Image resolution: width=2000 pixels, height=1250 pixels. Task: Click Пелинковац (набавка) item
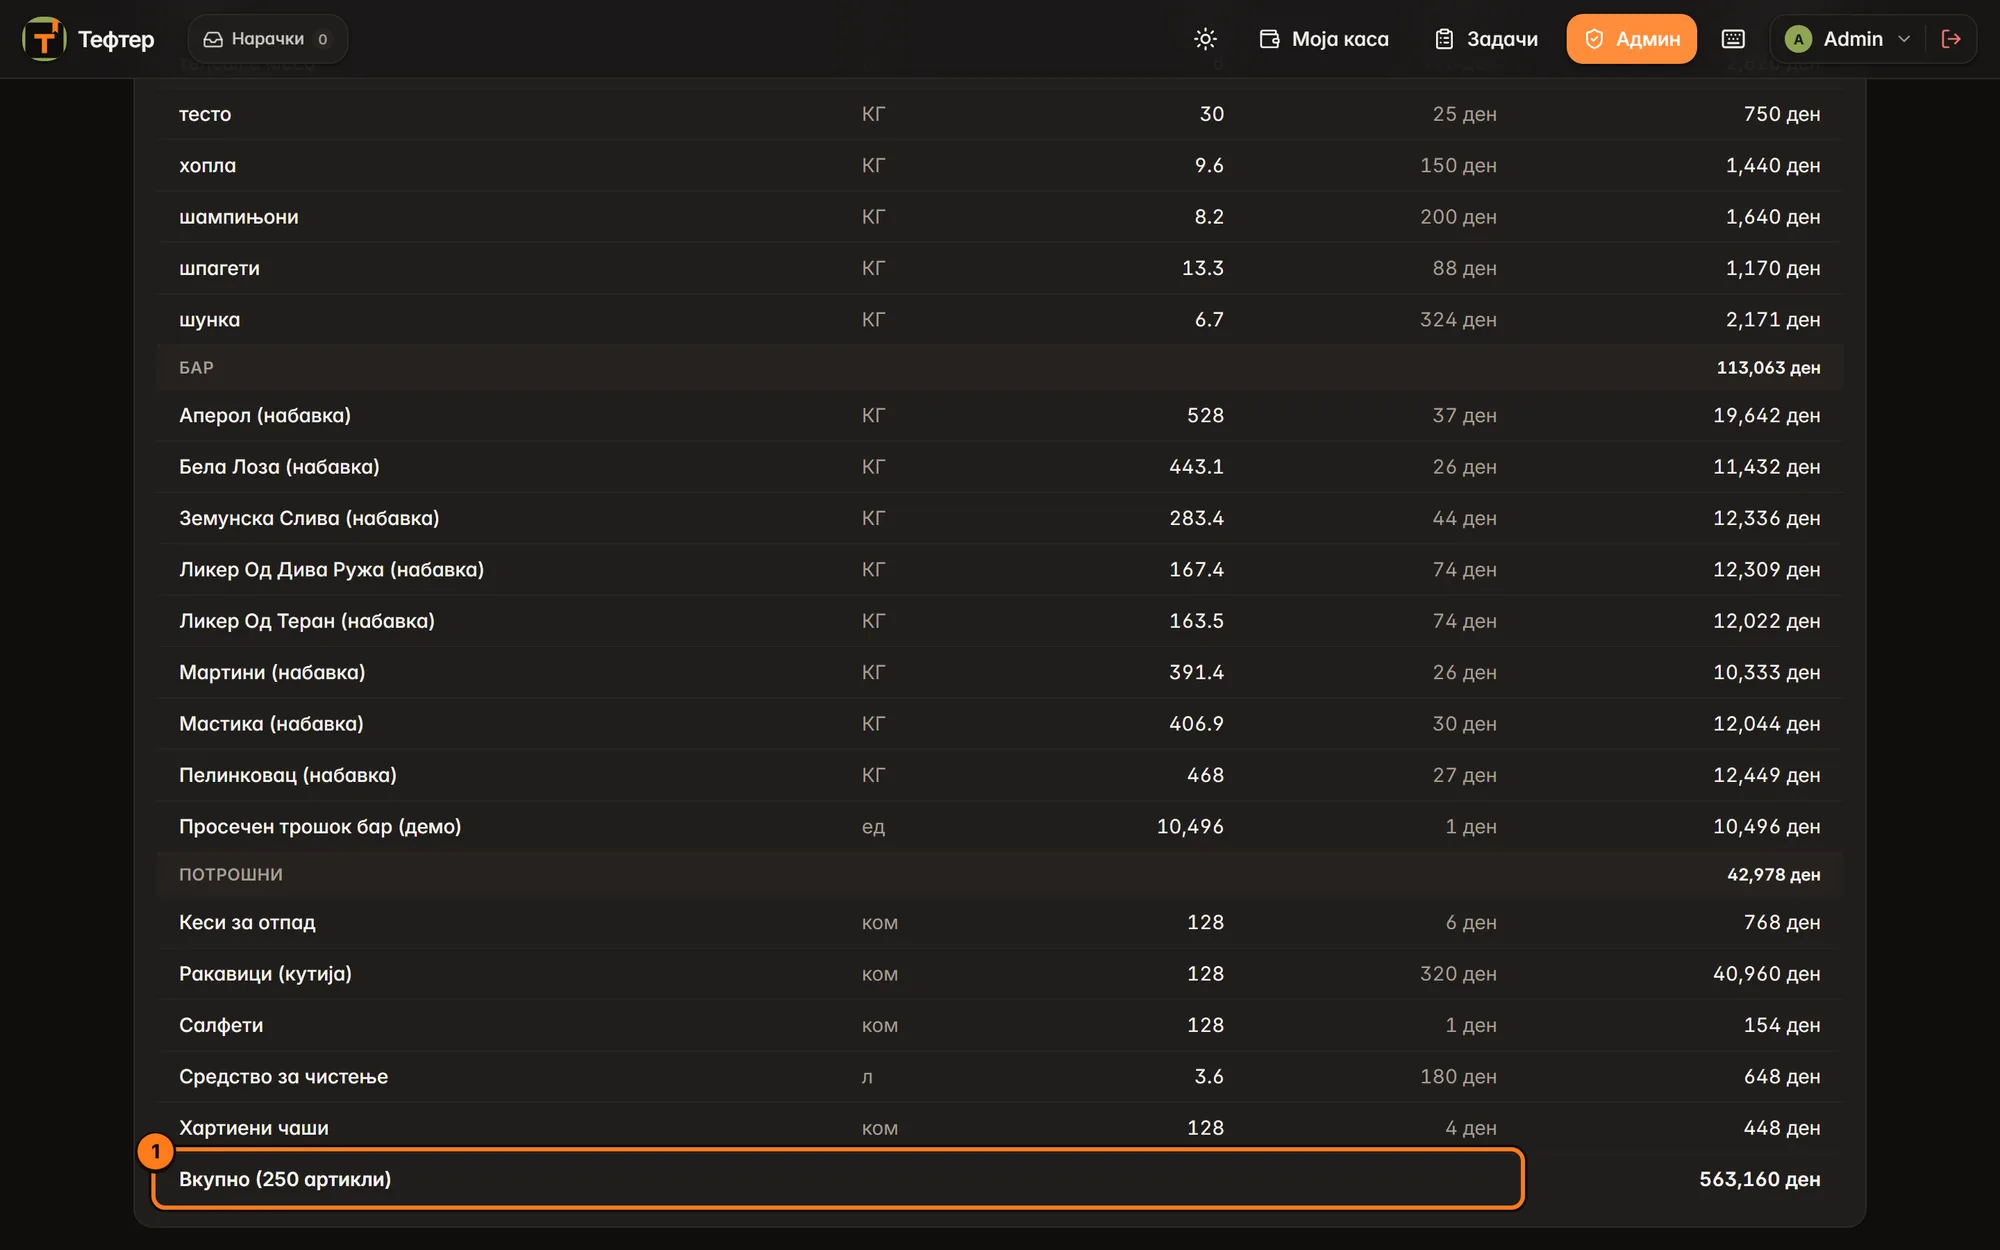coord(288,775)
